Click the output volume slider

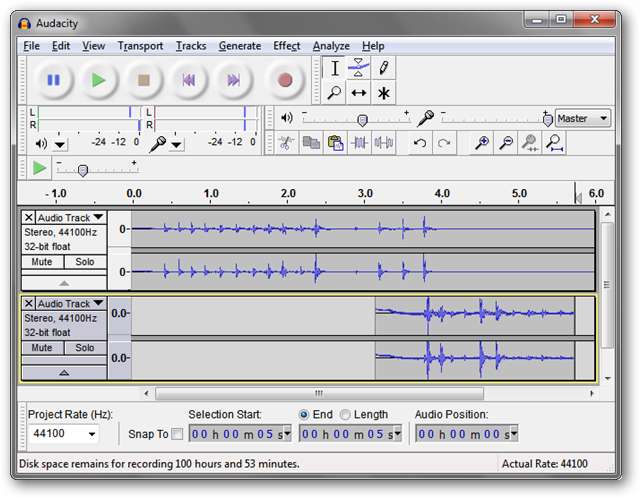(x=361, y=119)
